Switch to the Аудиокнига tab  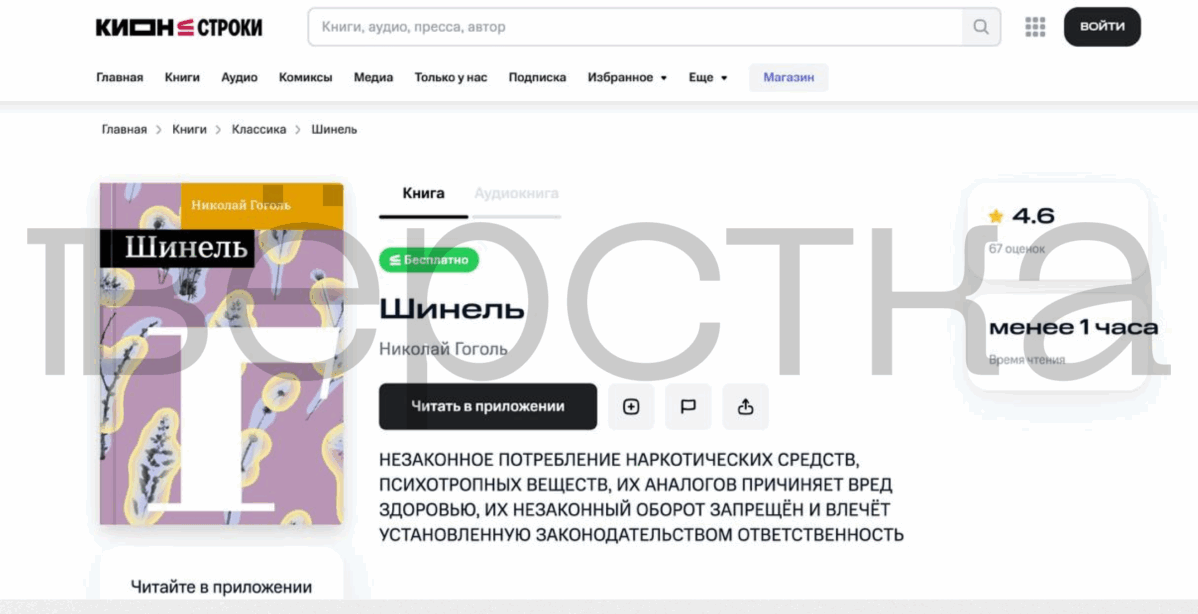pyautogui.click(x=515, y=193)
